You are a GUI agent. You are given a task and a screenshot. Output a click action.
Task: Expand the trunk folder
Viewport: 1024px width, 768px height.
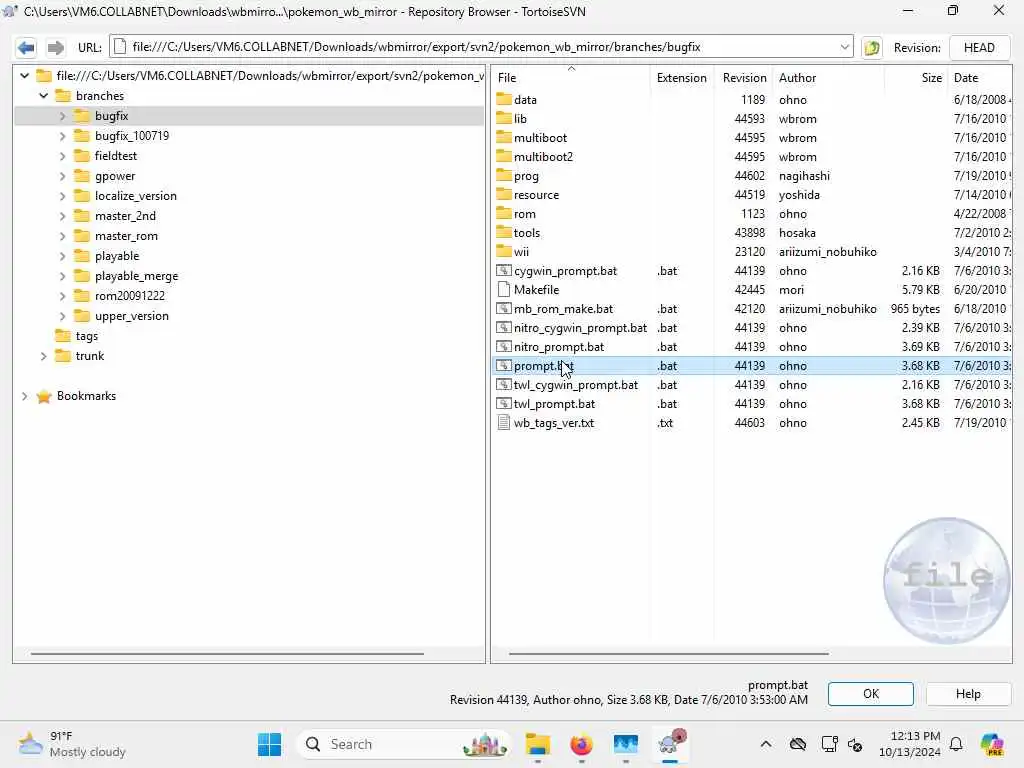click(44, 356)
